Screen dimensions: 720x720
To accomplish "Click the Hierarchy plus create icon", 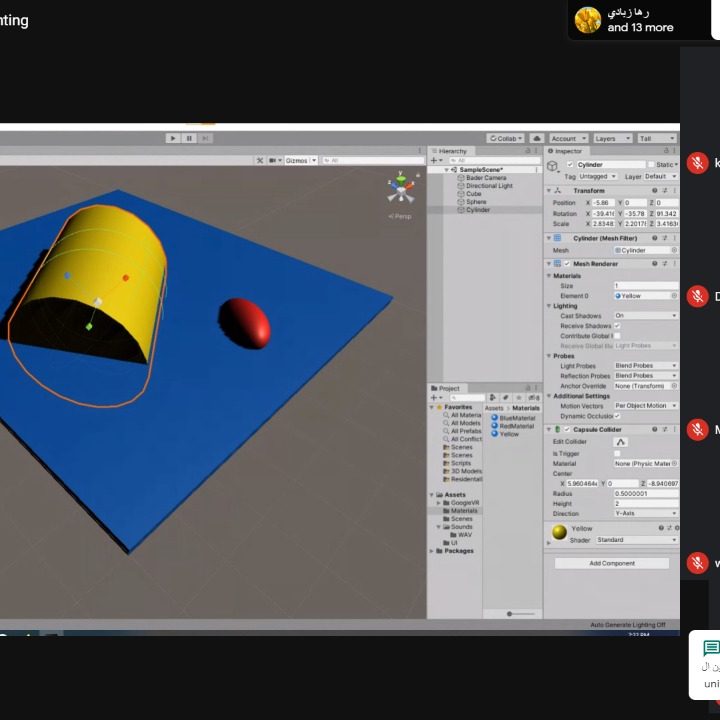I will point(435,160).
